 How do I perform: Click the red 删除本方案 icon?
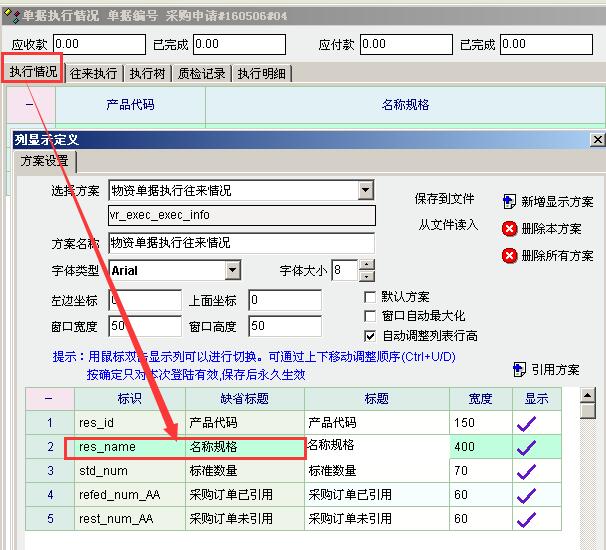click(x=509, y=228)
